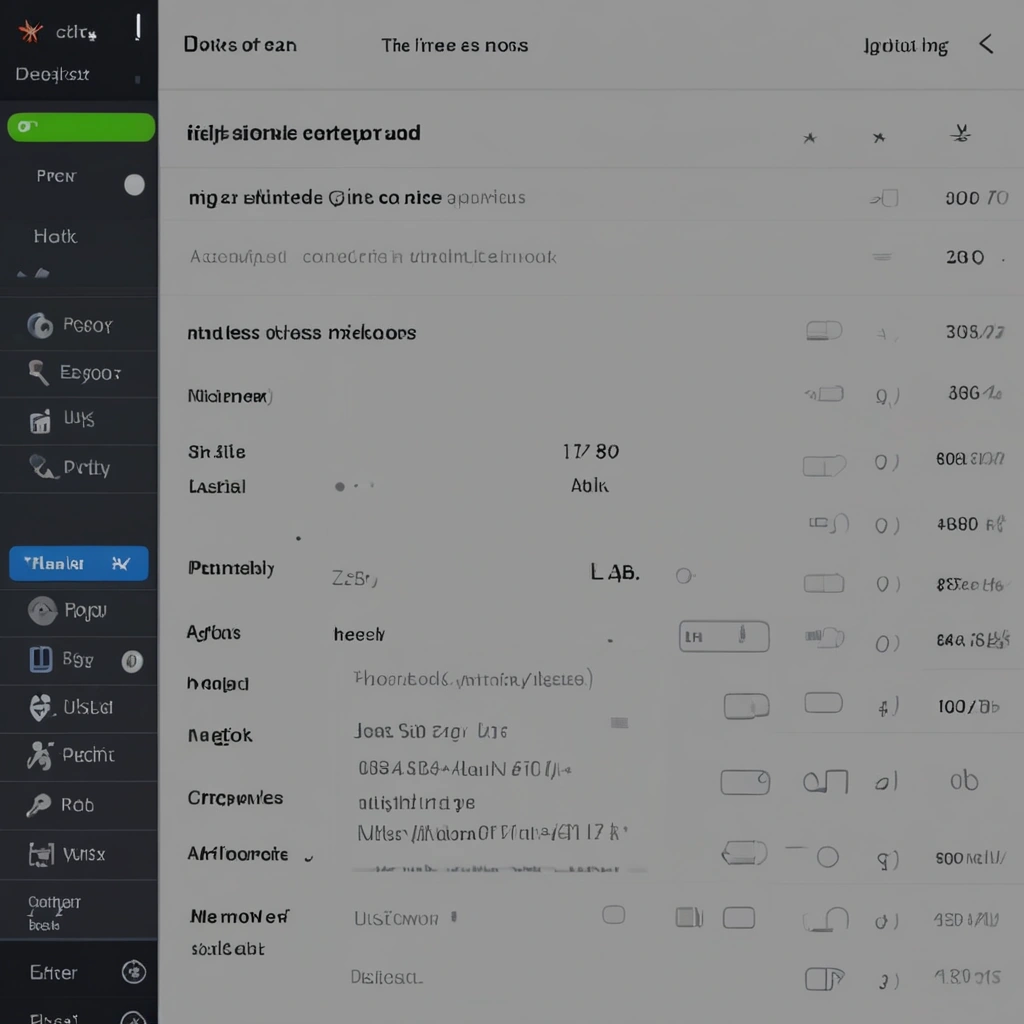Select the Rob key icon in sidebar

coord(39,805)
